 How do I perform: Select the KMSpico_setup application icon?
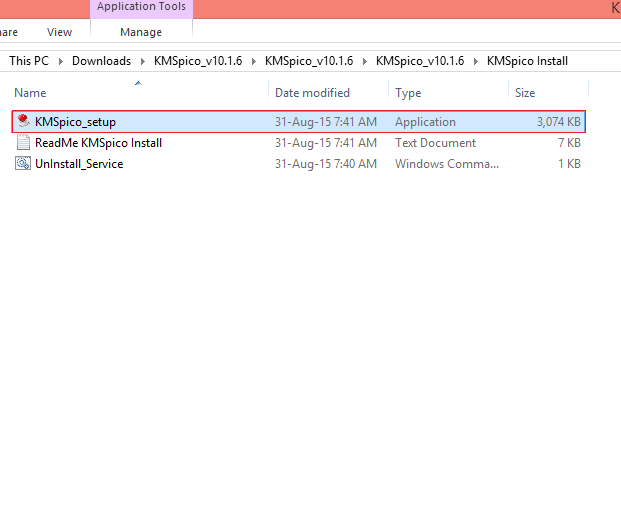[x=23, y=122]
